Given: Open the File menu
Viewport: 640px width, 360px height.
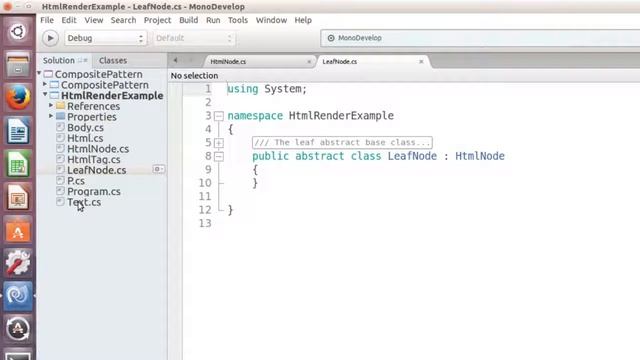Looking at the screenshot, I should [47, 20].
